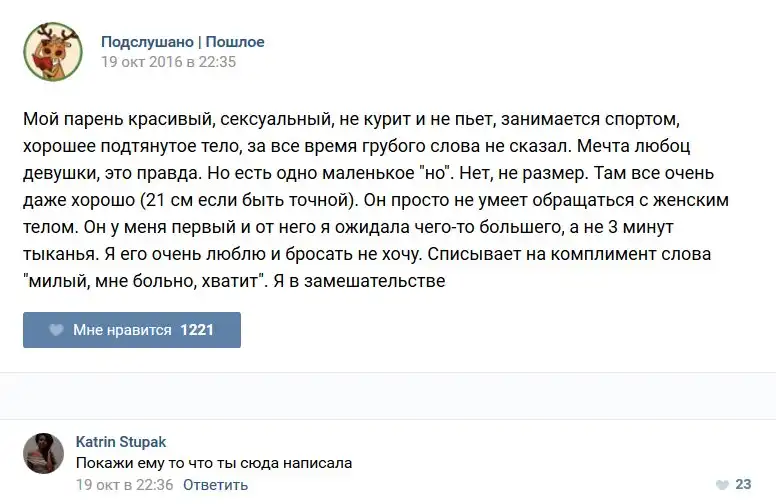Open Katrin Stupak's profile via her name
776x504 pixels.
[x=121, y=441]
